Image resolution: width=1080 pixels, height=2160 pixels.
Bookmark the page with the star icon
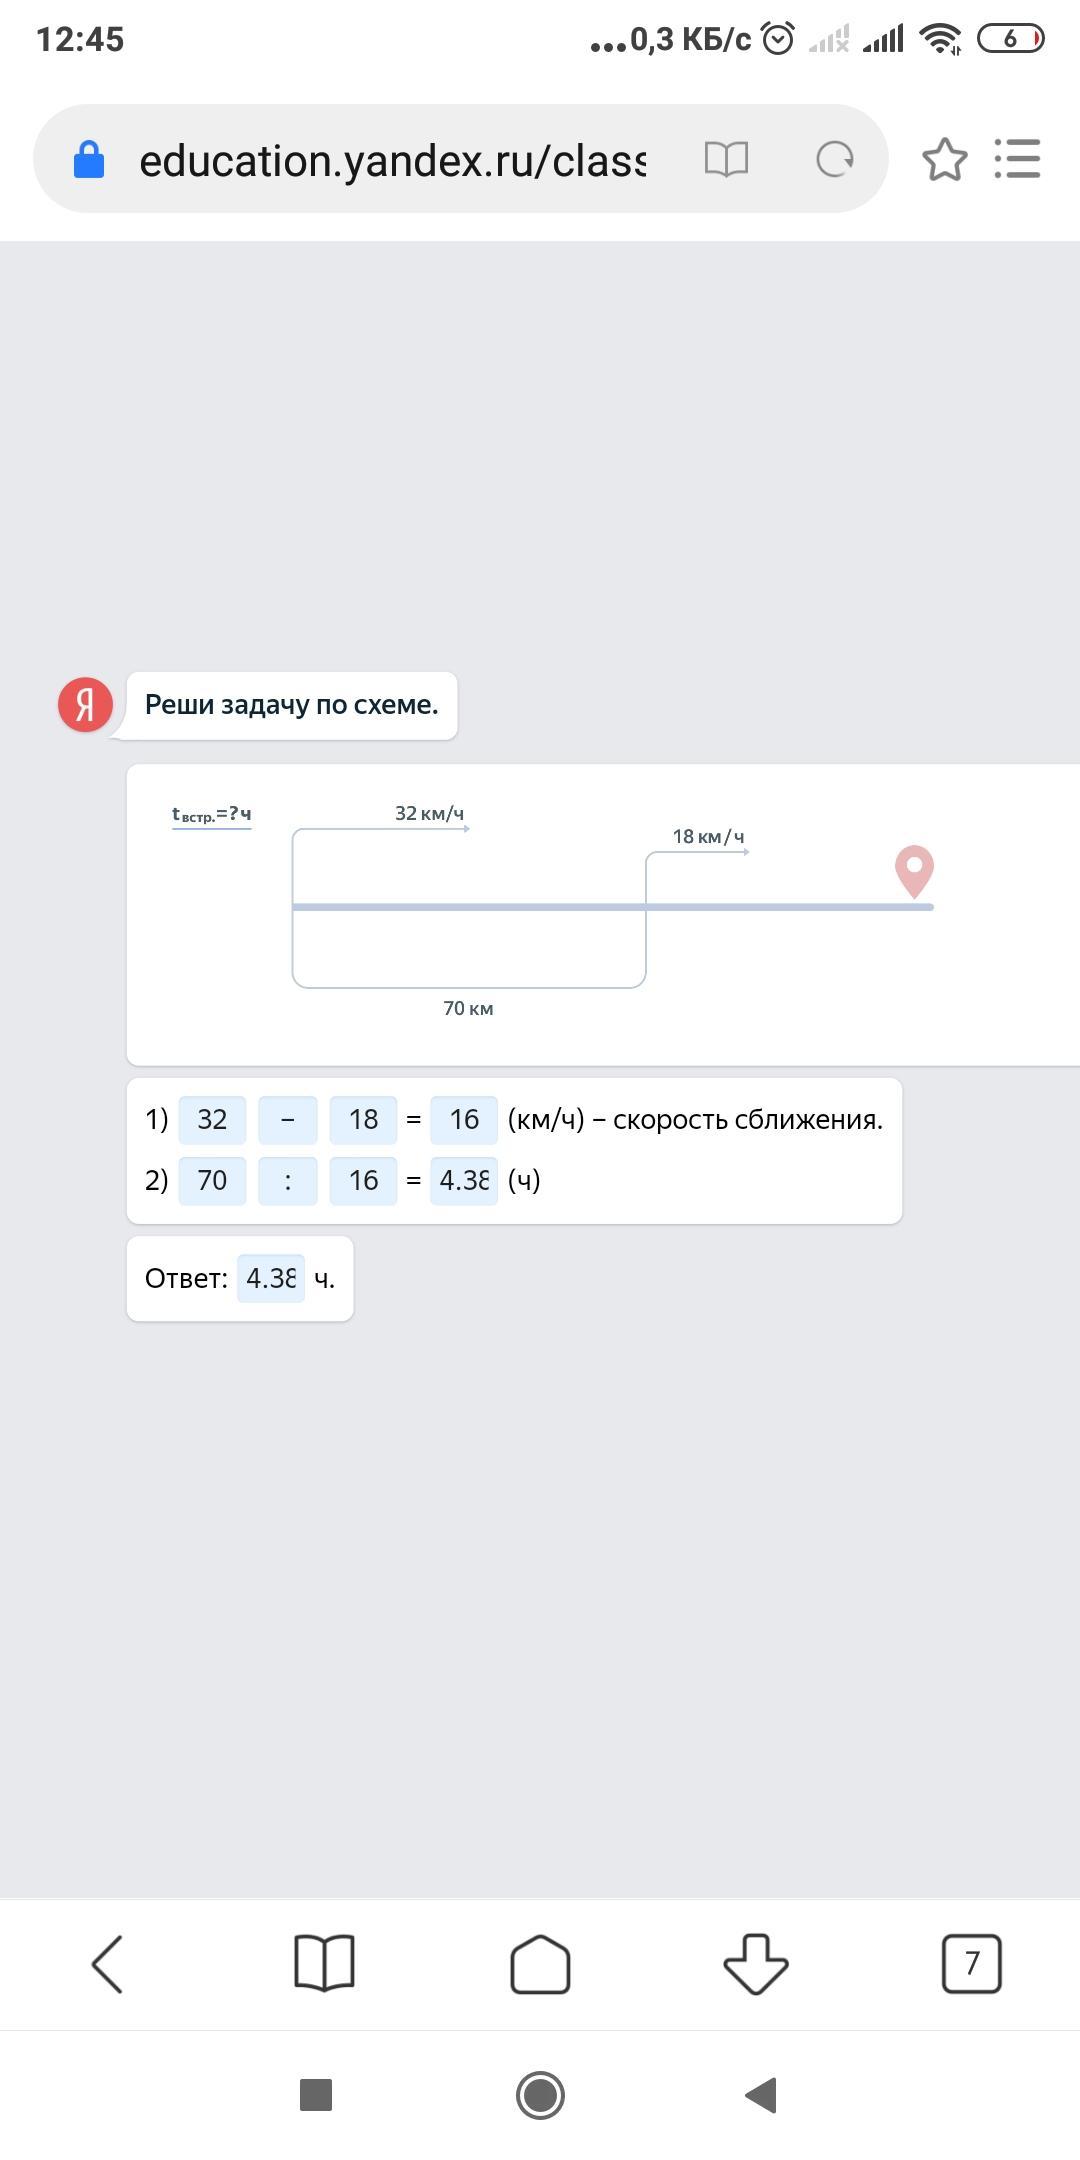[x=945, y=160]
